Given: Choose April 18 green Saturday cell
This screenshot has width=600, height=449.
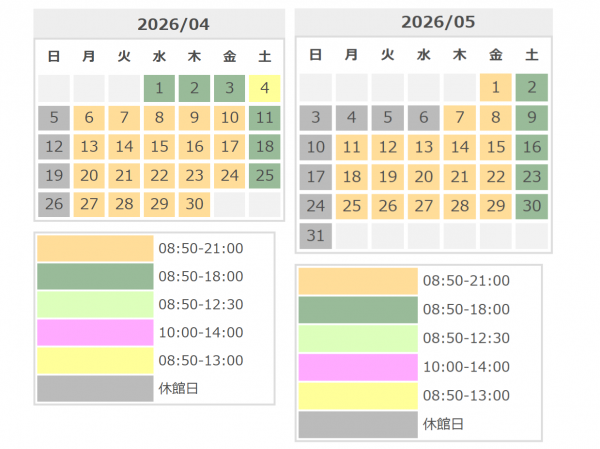Looking at the screenshot, I should [x=265, y=147].
